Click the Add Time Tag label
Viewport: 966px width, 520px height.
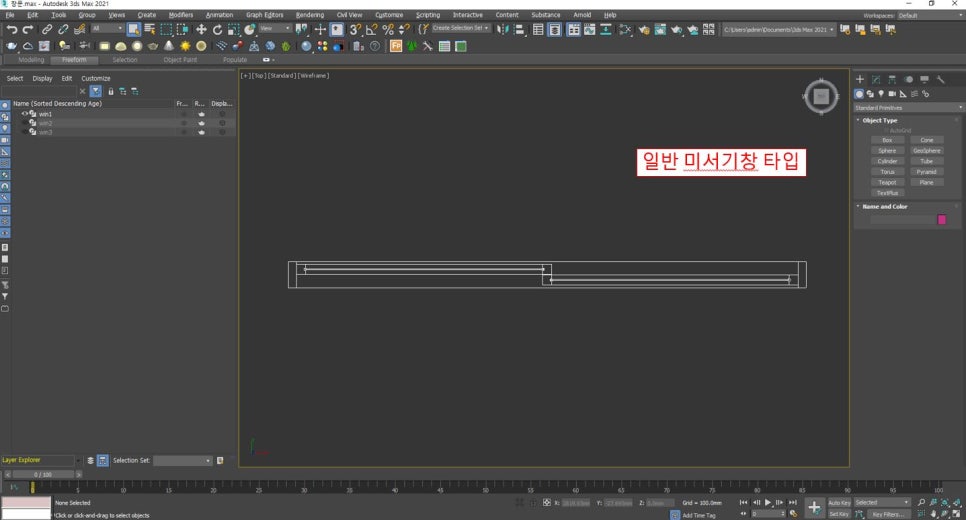[x=699, y=515]
